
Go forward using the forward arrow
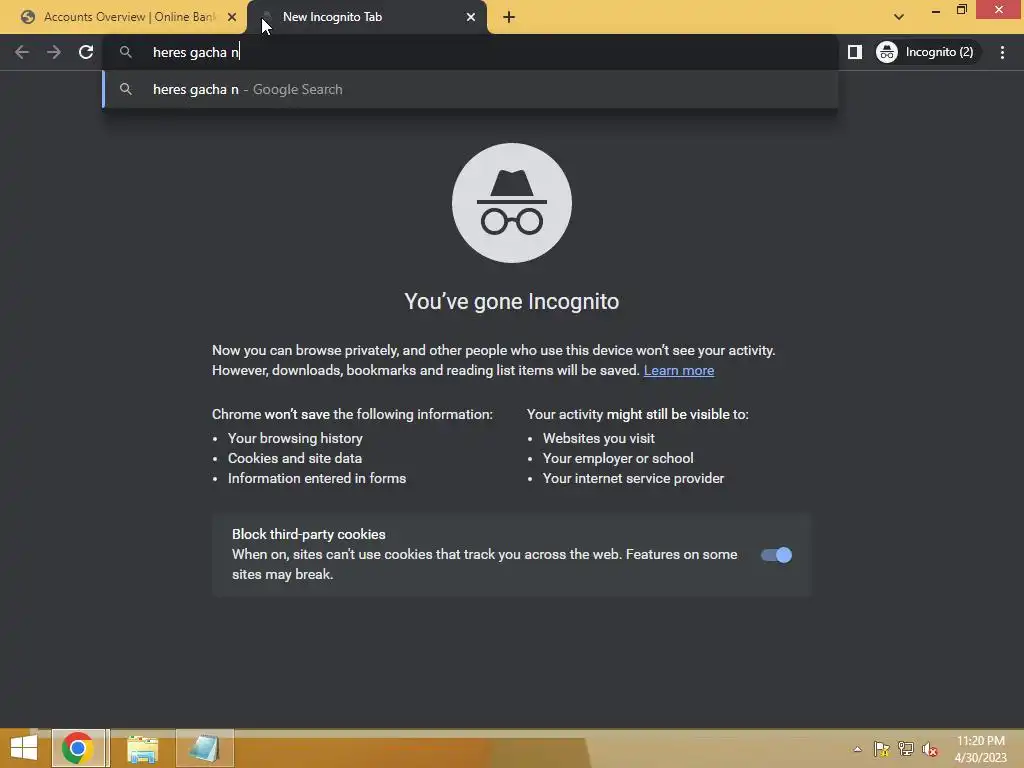coord(54,52)
